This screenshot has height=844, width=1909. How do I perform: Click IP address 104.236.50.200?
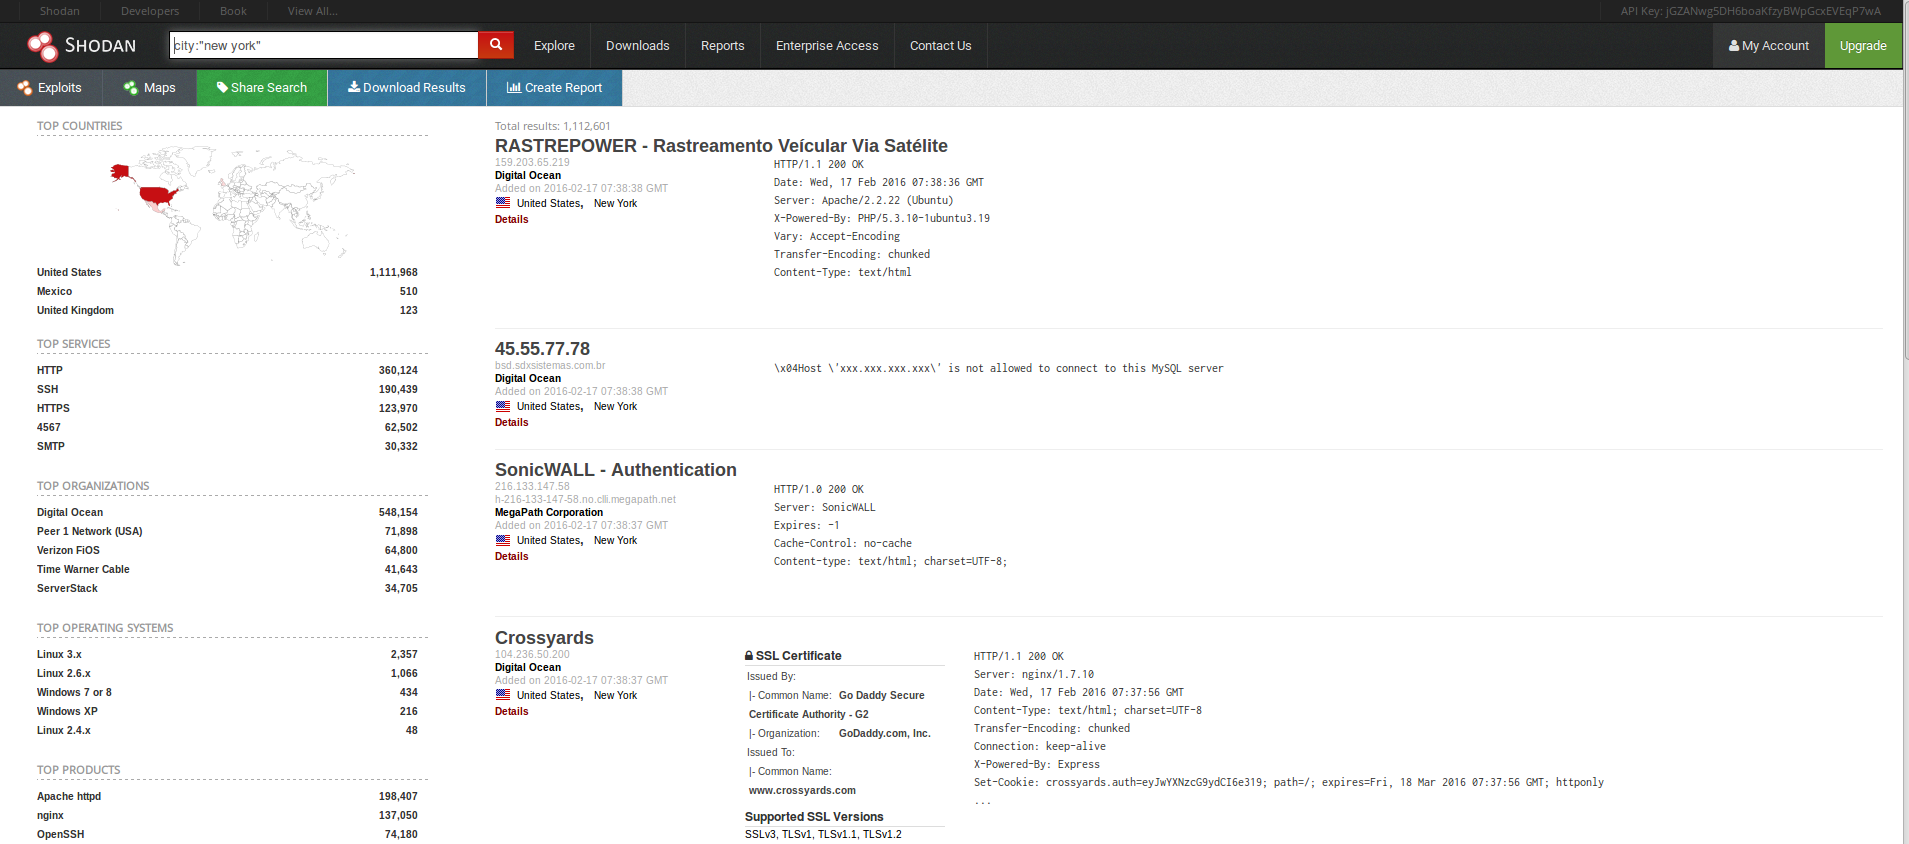pyautogui.click(x=532, y=654)
